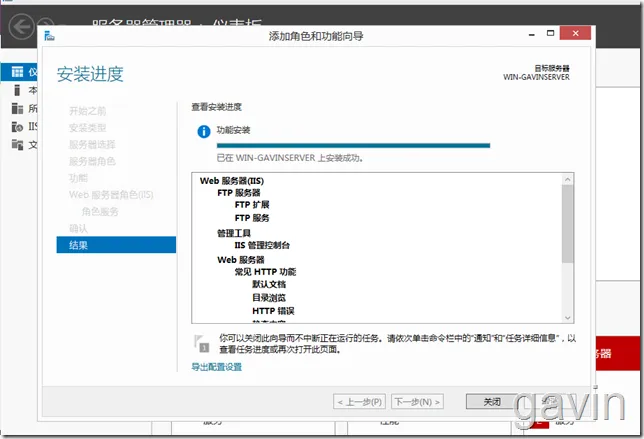Select the Local Server icon in sidebar
The width and height of the screenshot is (644, 439).
pyautogui.click(x=17, y=90)
